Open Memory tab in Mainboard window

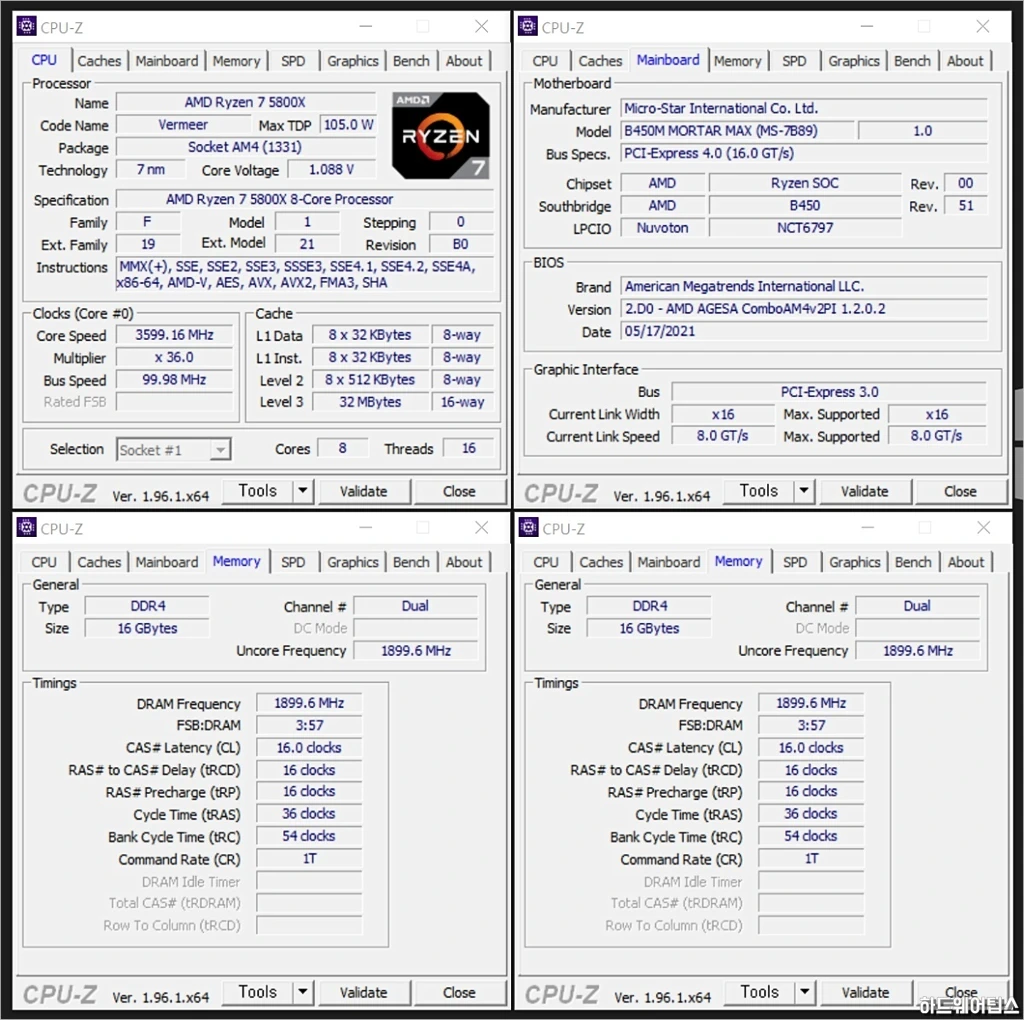[x=737, y=61]
